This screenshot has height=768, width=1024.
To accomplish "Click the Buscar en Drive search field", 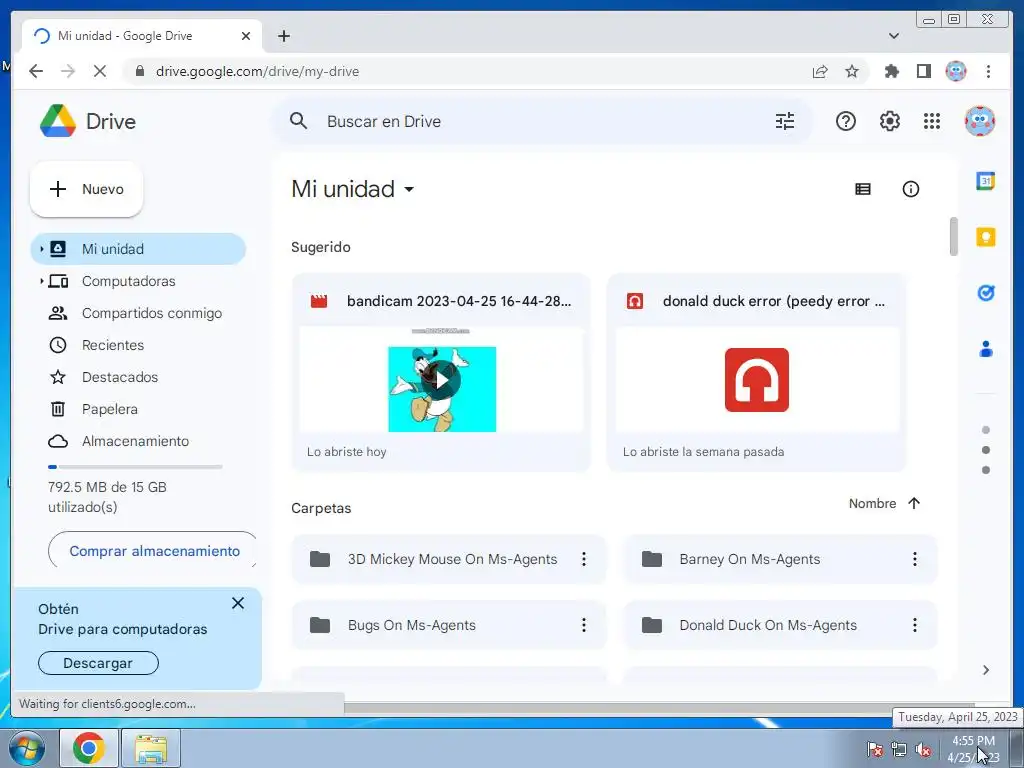I will click(x=542, y=121).
